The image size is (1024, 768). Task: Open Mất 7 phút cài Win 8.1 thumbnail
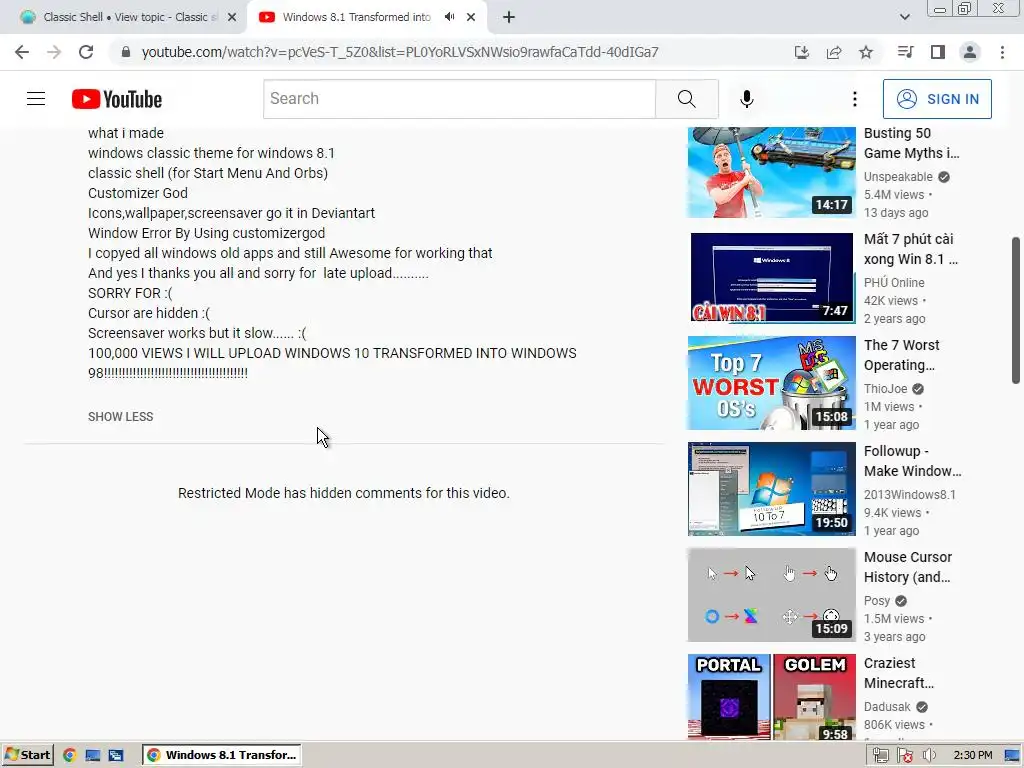(x=771, y=278)
